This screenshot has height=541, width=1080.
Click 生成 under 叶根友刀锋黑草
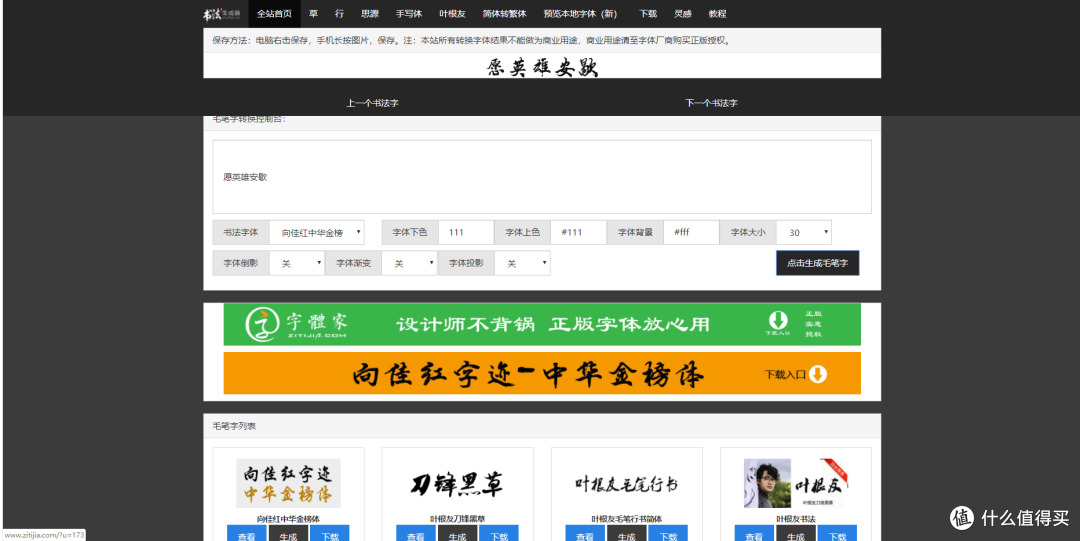pyautogui.click(x=457, y=535)
